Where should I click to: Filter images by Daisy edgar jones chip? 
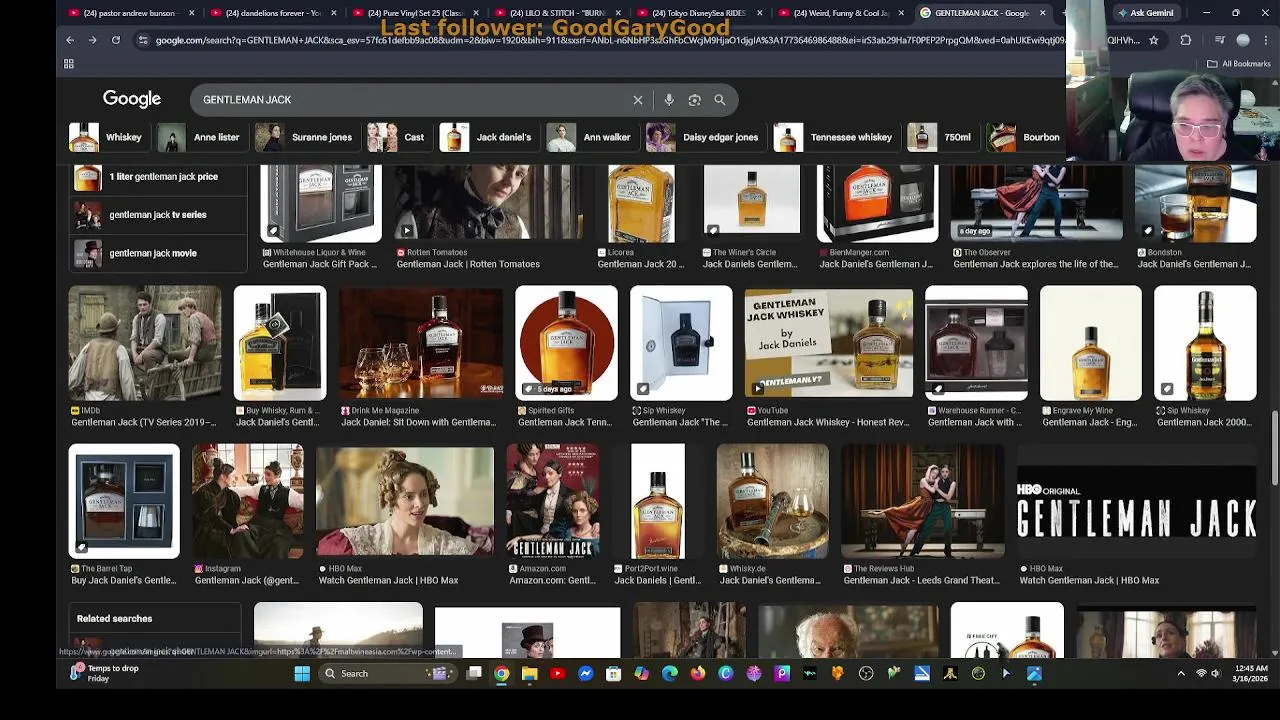tap(704, 137)
